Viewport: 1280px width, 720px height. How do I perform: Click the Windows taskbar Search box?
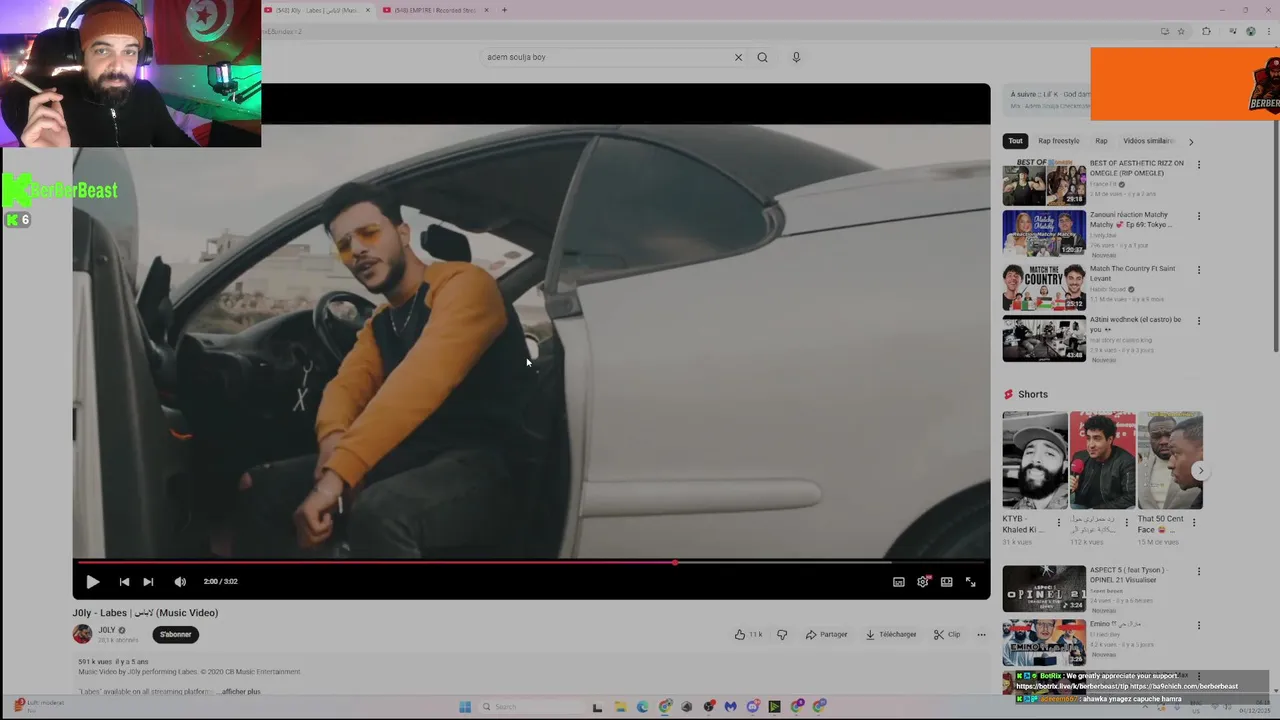click(530, 707)
